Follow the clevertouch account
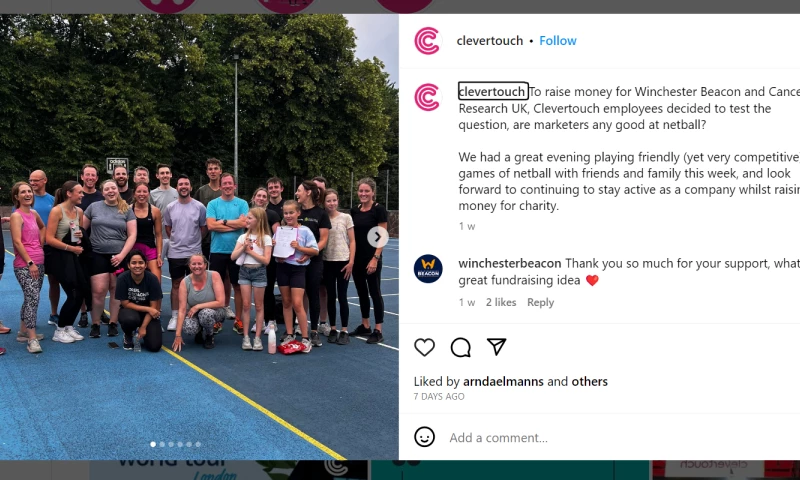 tap(558, 41)
